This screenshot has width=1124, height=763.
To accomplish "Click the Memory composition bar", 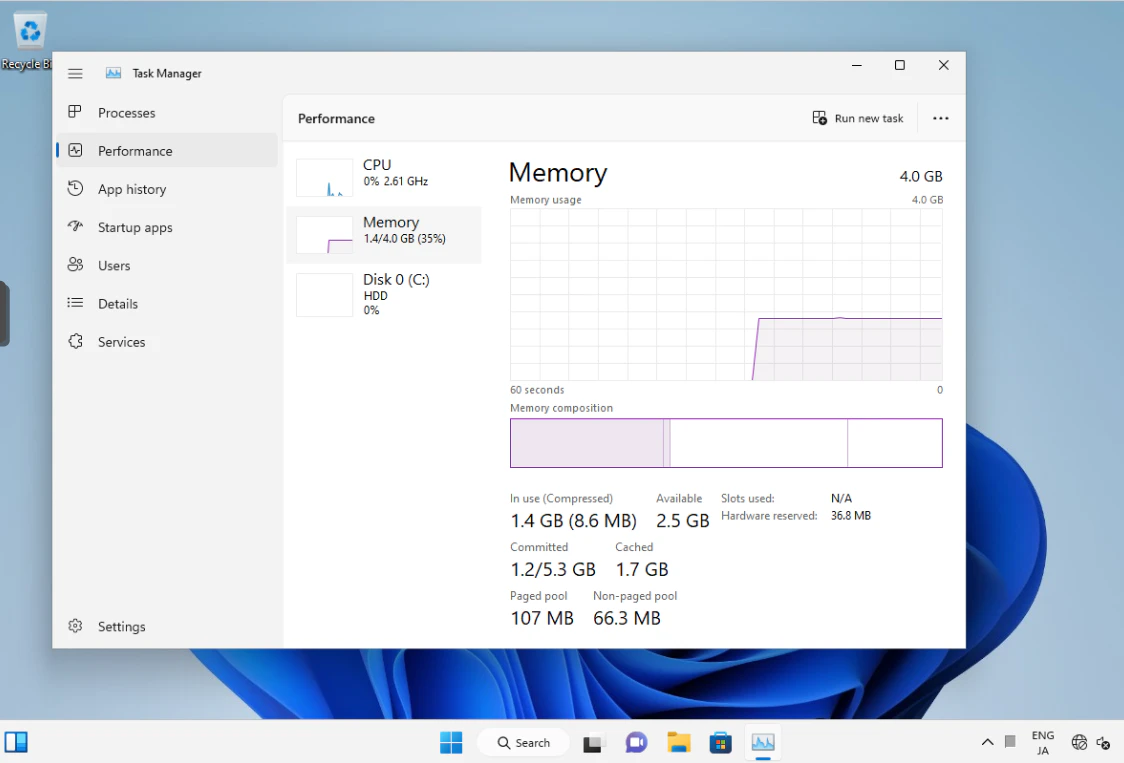I will pyautogui.click(x=726, y=443).
